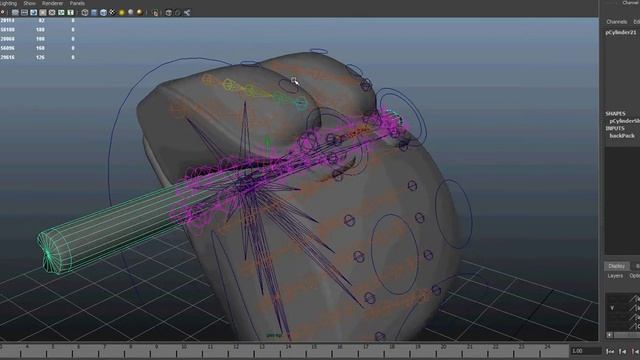Toggle the safe action icon

(x=61, y=13)
